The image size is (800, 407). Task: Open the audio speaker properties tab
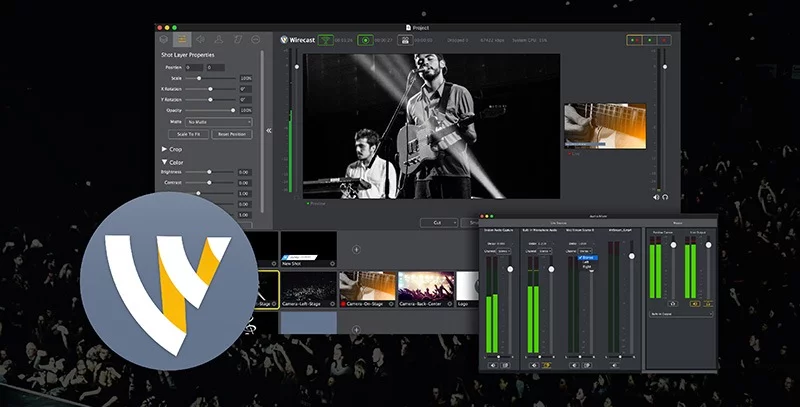coord(201,39)
